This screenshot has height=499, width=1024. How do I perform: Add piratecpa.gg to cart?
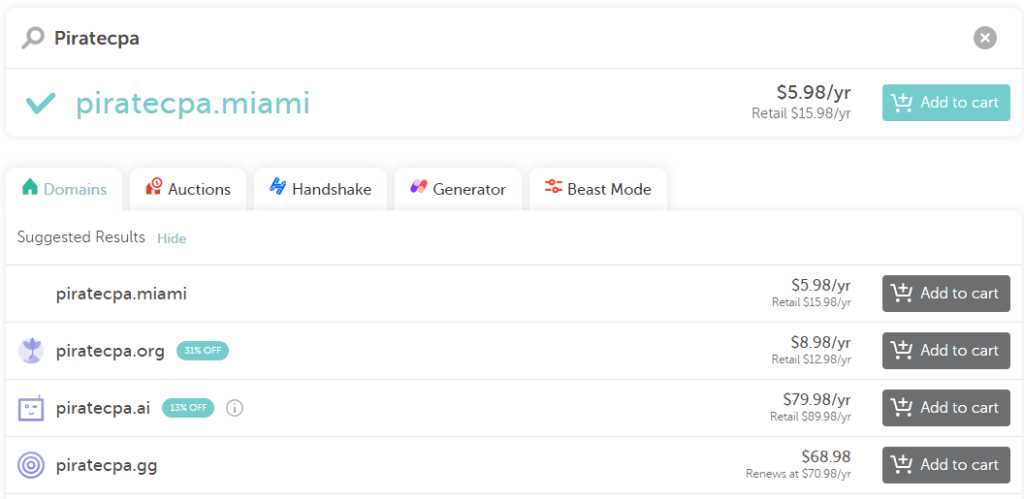(946, 465)
